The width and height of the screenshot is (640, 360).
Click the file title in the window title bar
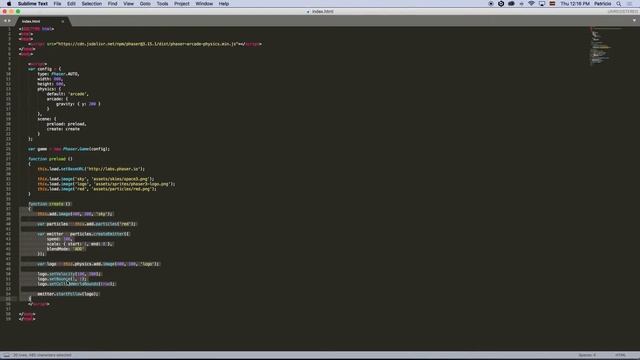pos(322,12)
